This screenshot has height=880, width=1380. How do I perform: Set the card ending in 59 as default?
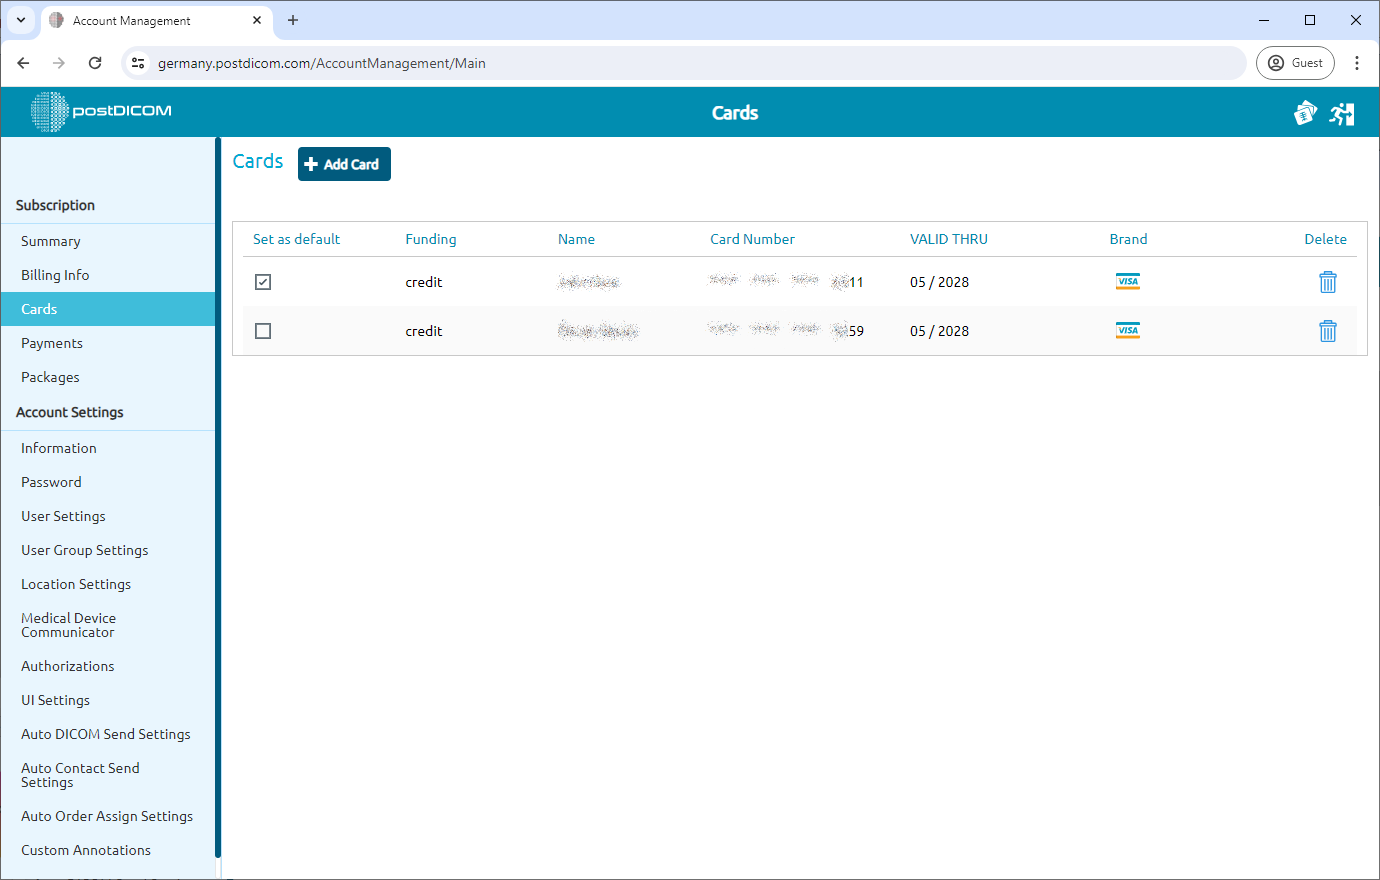263,331
